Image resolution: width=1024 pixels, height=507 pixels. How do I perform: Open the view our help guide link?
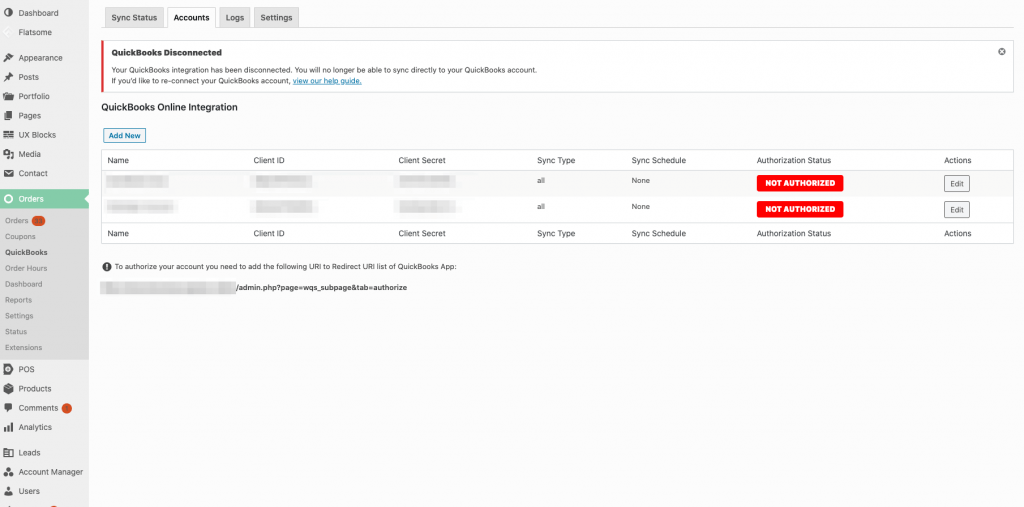pyautogui.click(x=327, y=81)
